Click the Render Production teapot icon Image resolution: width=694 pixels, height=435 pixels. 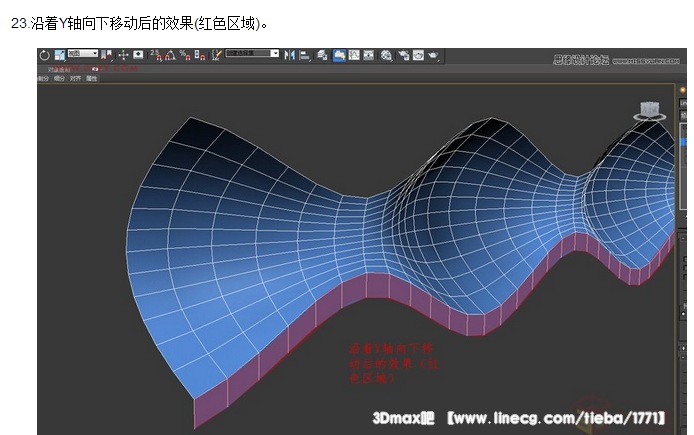click(433, 55)
